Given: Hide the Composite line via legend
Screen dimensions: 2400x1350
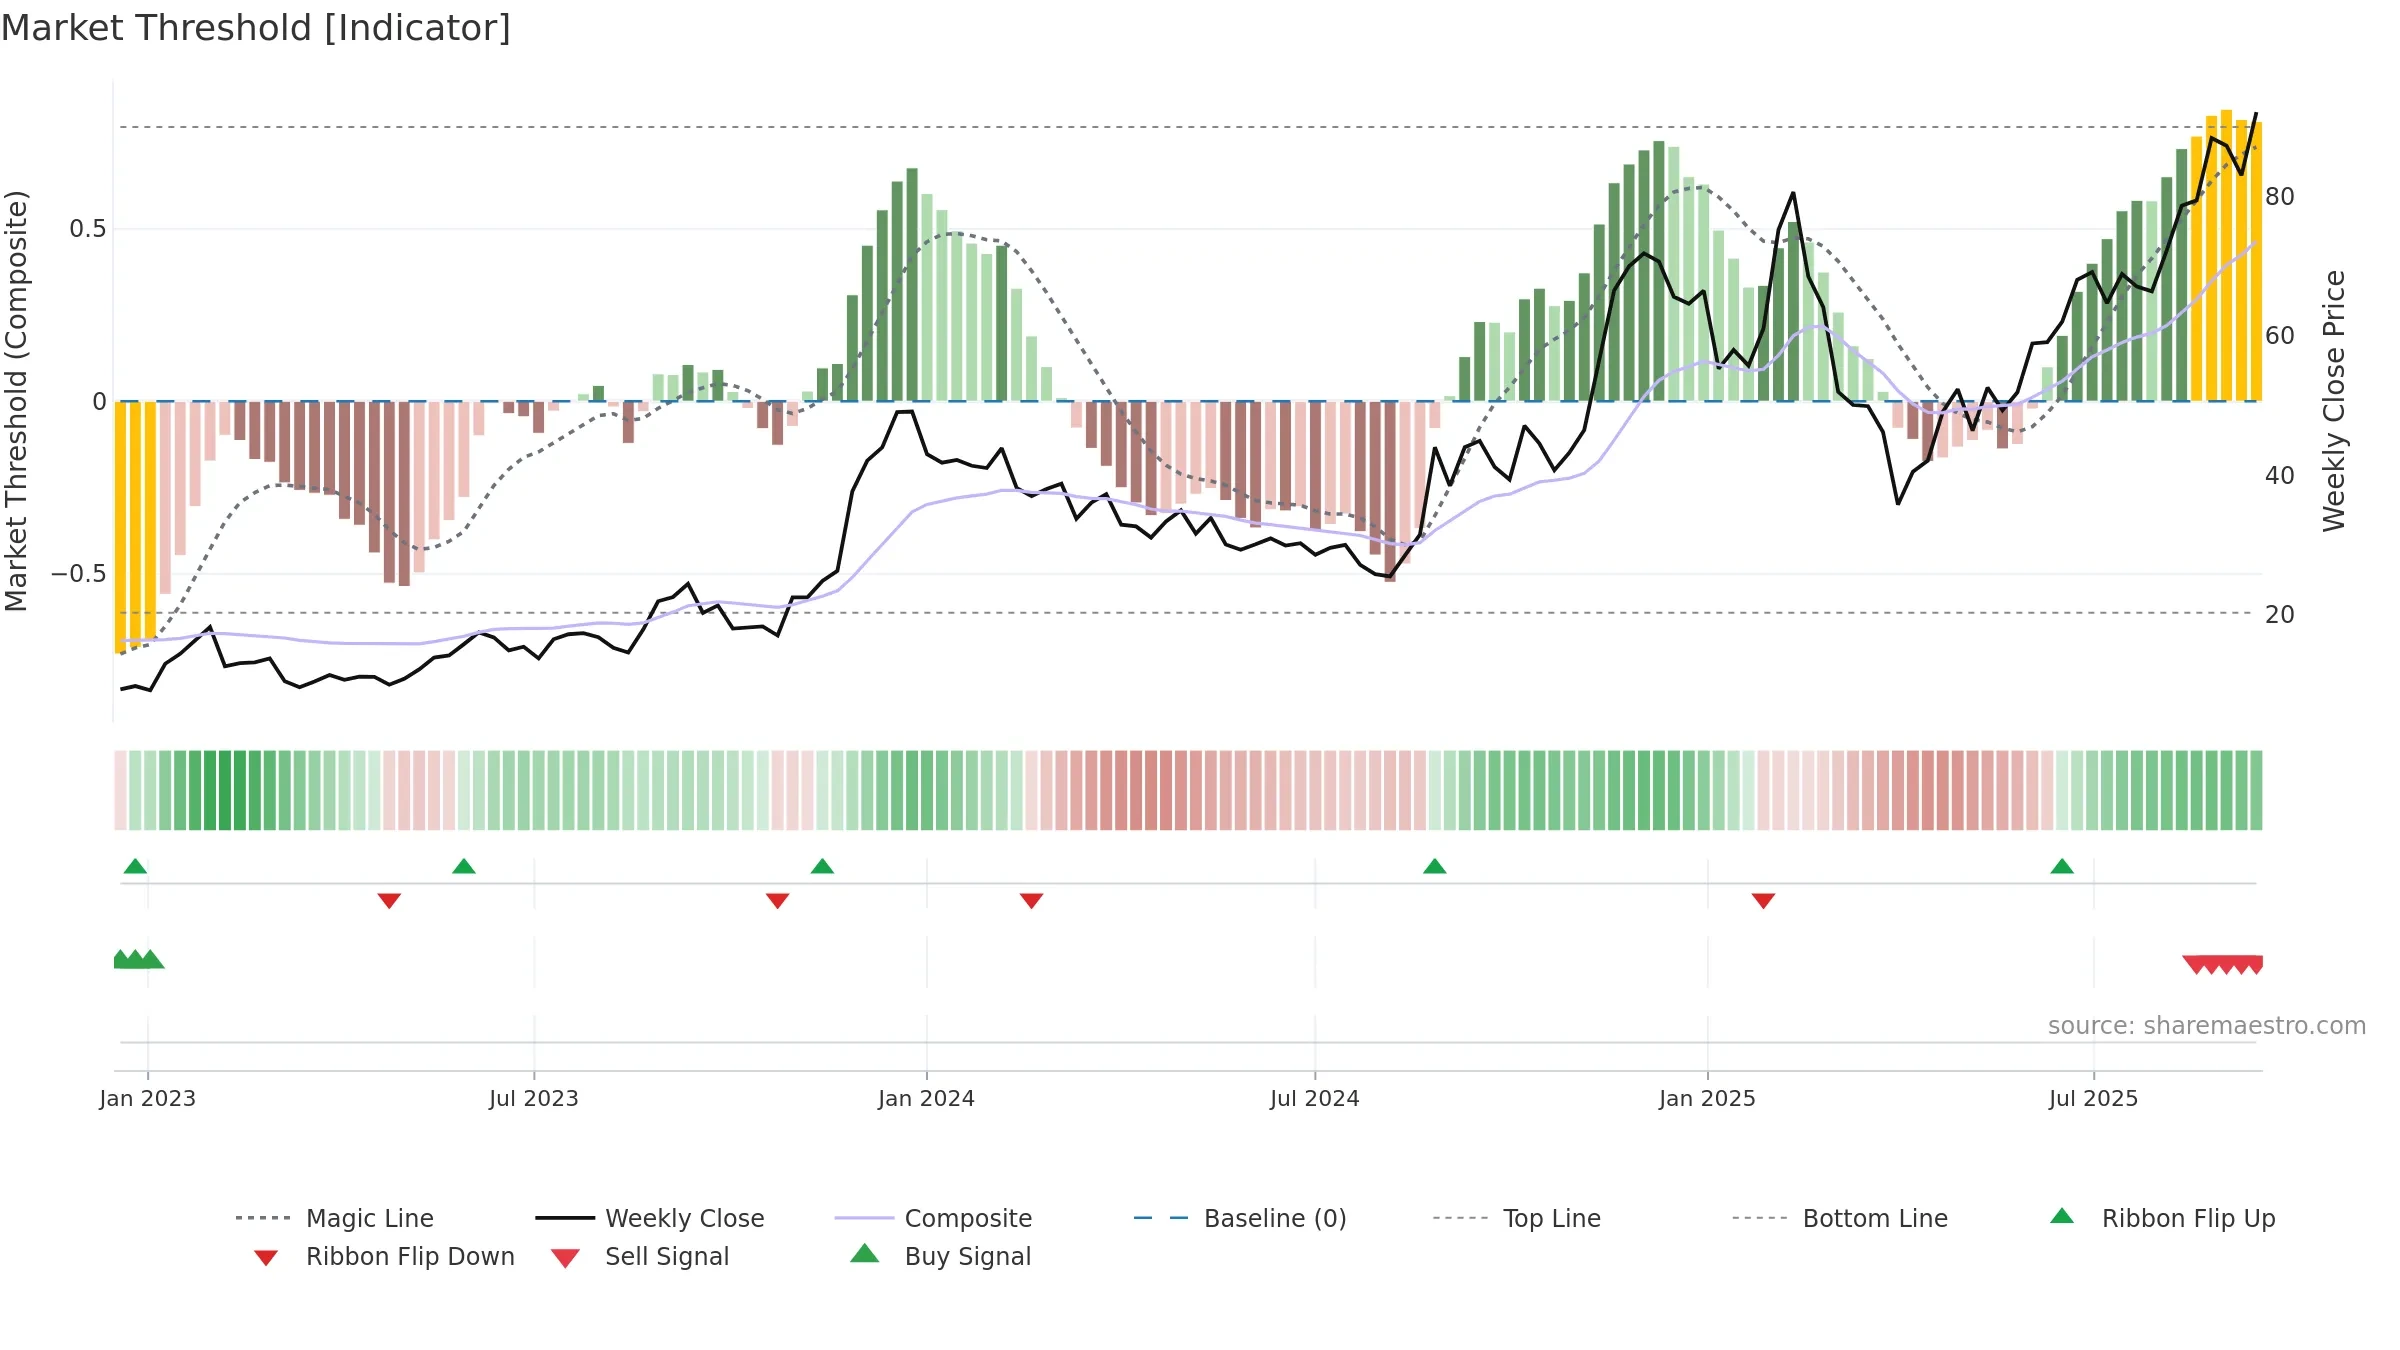Looking at the screenshot, I should tap(934, 1218).
